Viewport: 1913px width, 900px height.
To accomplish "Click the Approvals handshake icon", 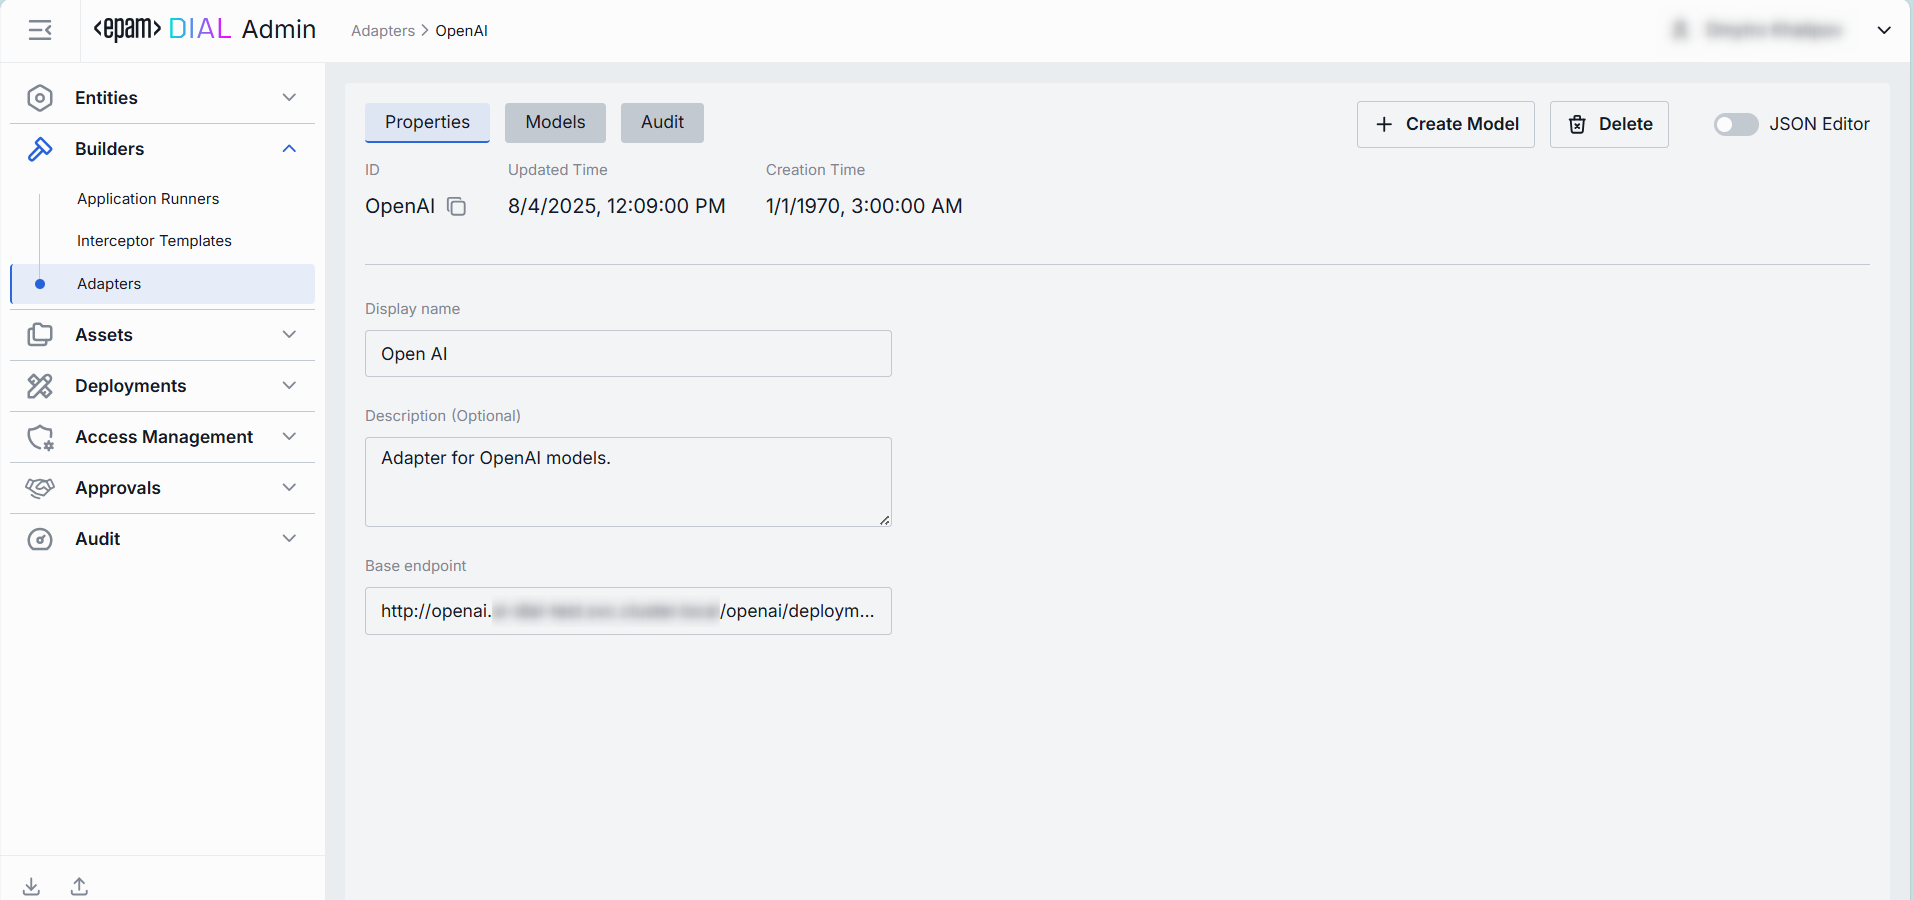I will tap(40, 488).
